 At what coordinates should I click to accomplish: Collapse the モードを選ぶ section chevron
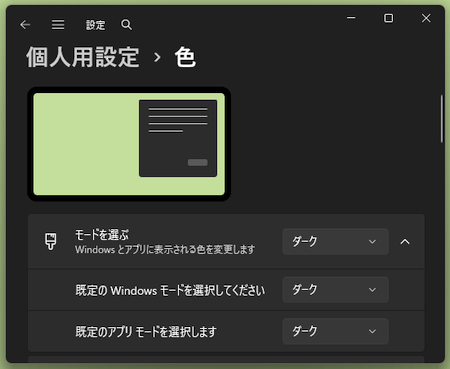click(x=405, y=242)
